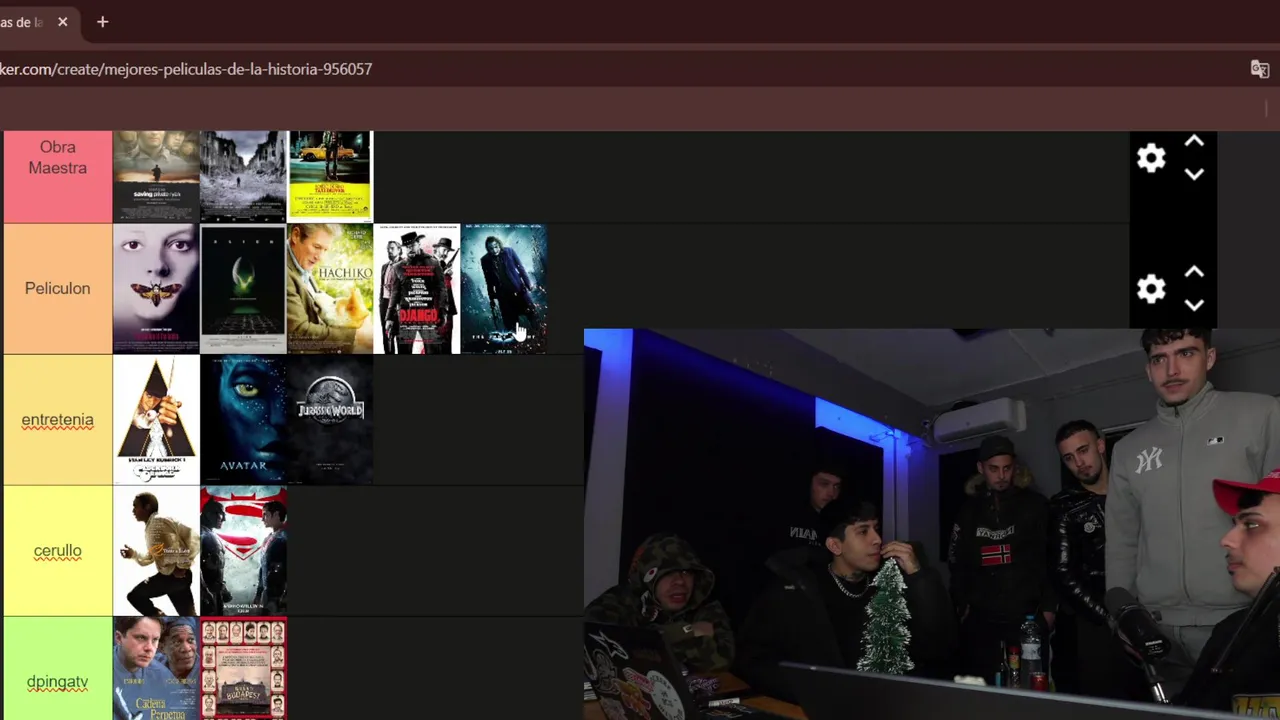The width and height of the screenshot is (1280, 720).
Task: Select the Cadena Perpetua poster
Action: click(156, 669)
